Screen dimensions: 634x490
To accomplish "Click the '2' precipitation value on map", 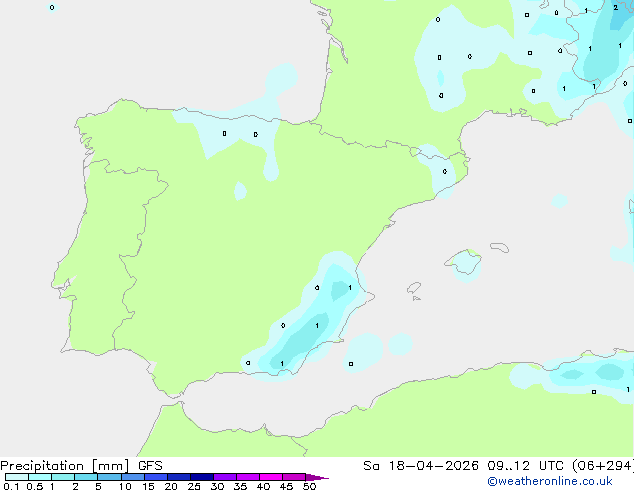I will [615, 7].
